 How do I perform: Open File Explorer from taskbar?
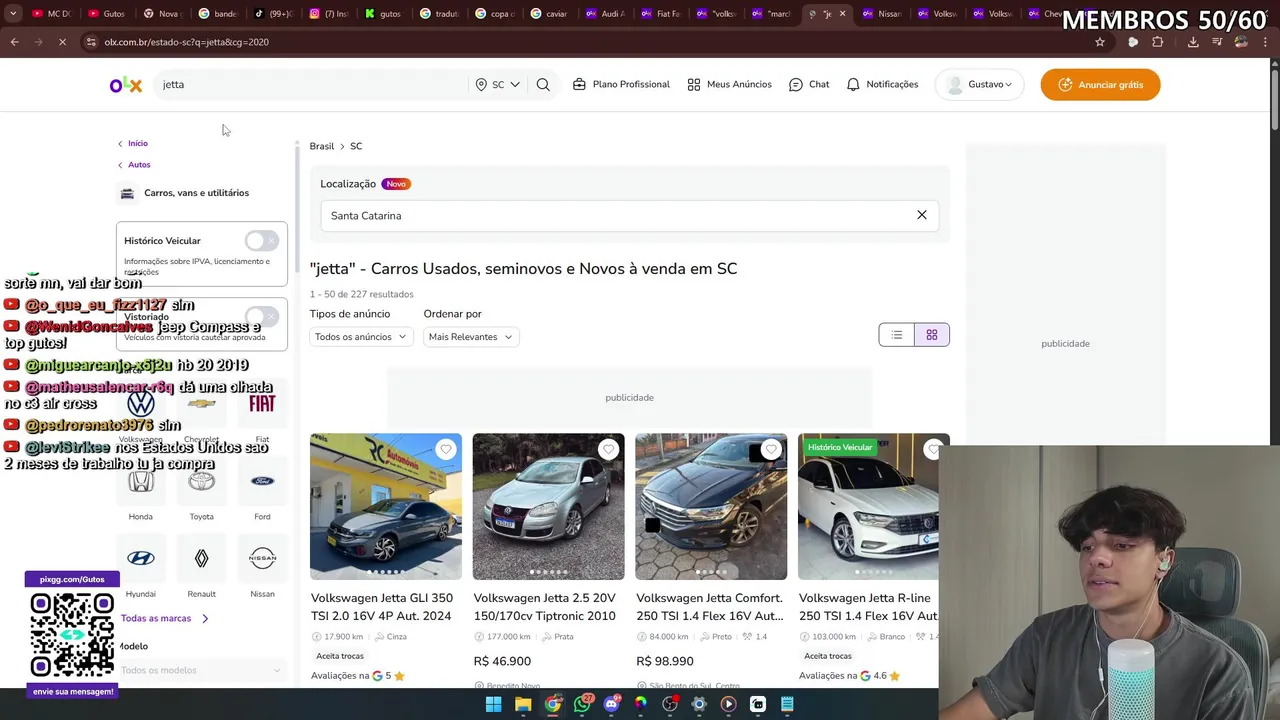pos(523,704)
